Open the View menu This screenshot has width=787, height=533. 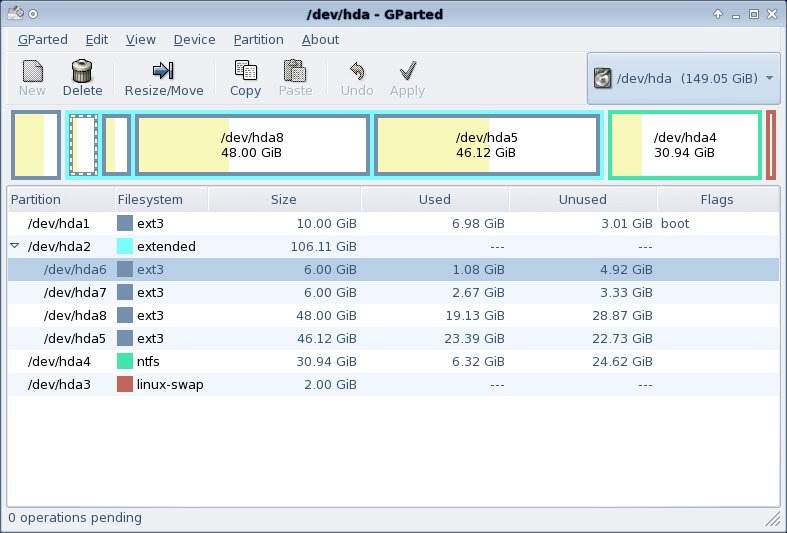click(141, 40)
